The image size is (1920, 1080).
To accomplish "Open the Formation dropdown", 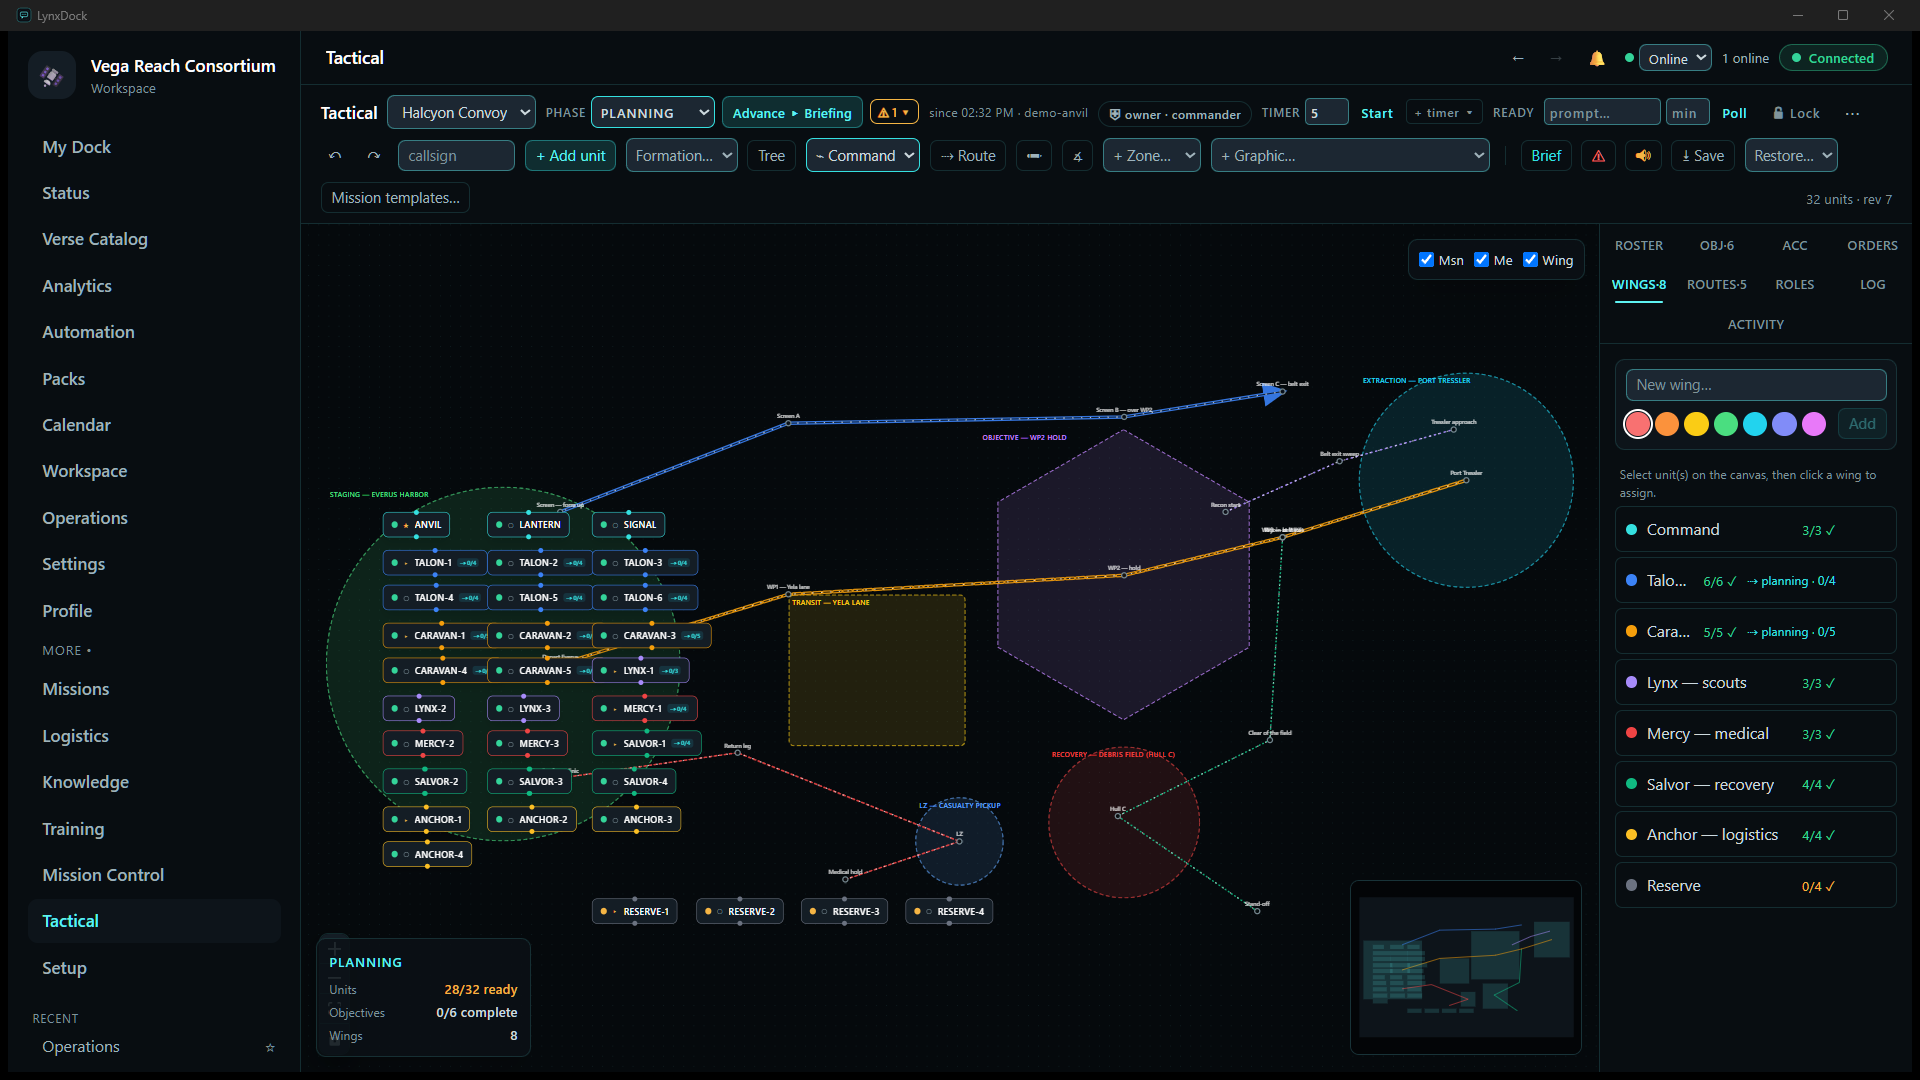I will [682, 156].
